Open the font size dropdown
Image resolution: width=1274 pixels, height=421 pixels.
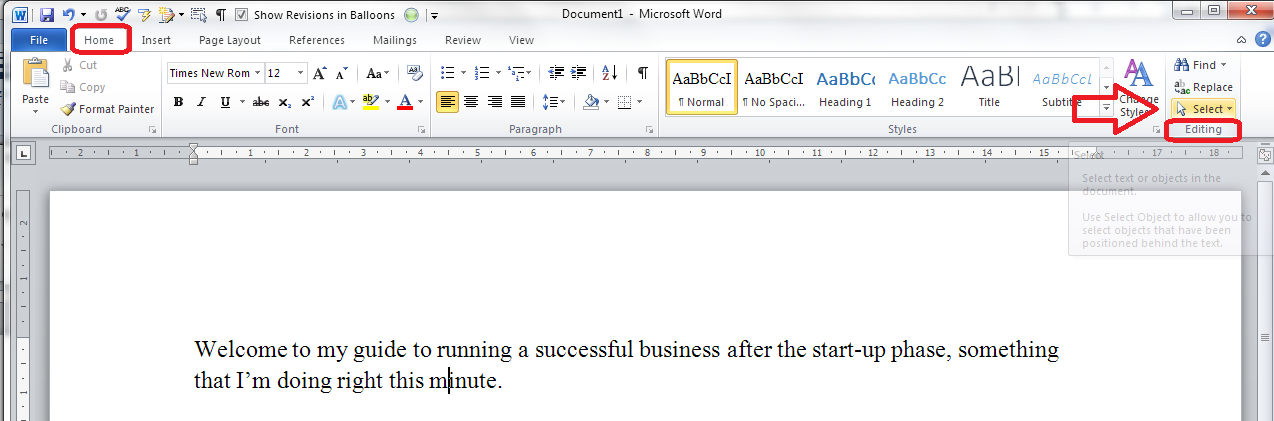(x=300, y=73)
